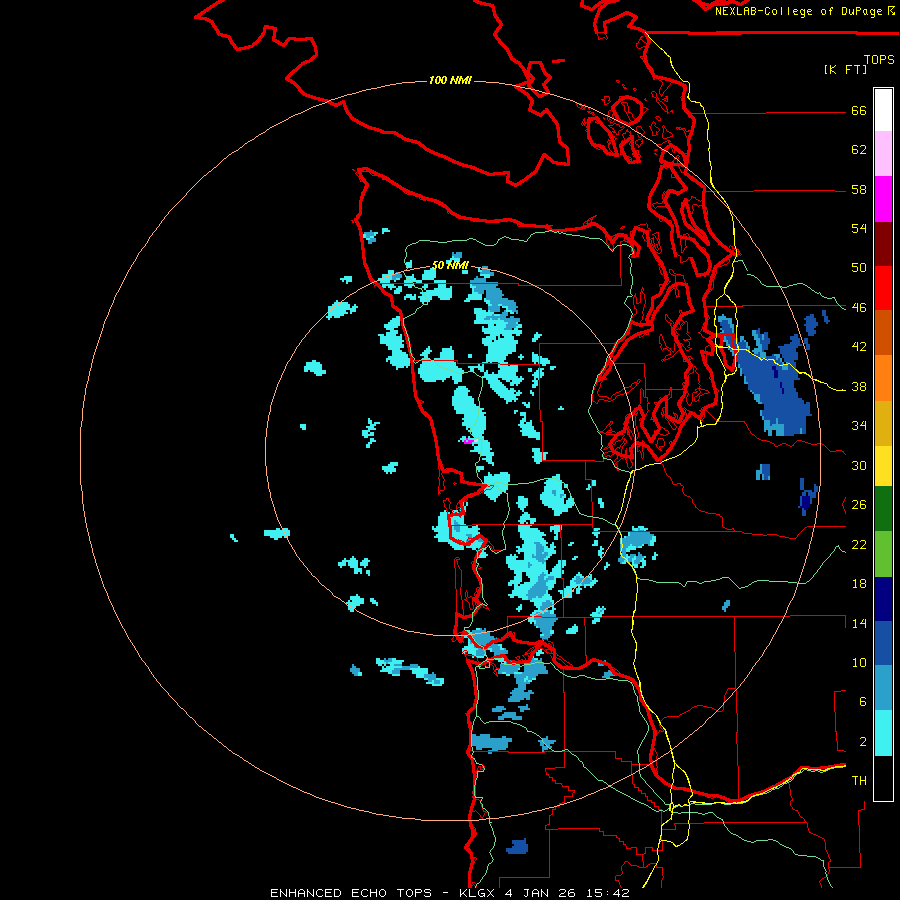Click the legend value 34
This screenshot has width=900, height=900.
coord(859,426)
